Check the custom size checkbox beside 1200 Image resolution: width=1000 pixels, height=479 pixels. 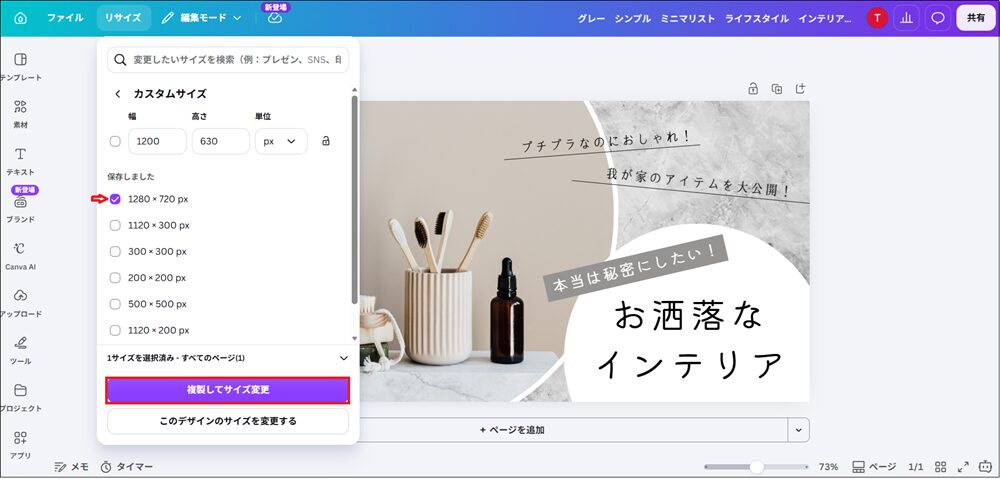[115, 142]
